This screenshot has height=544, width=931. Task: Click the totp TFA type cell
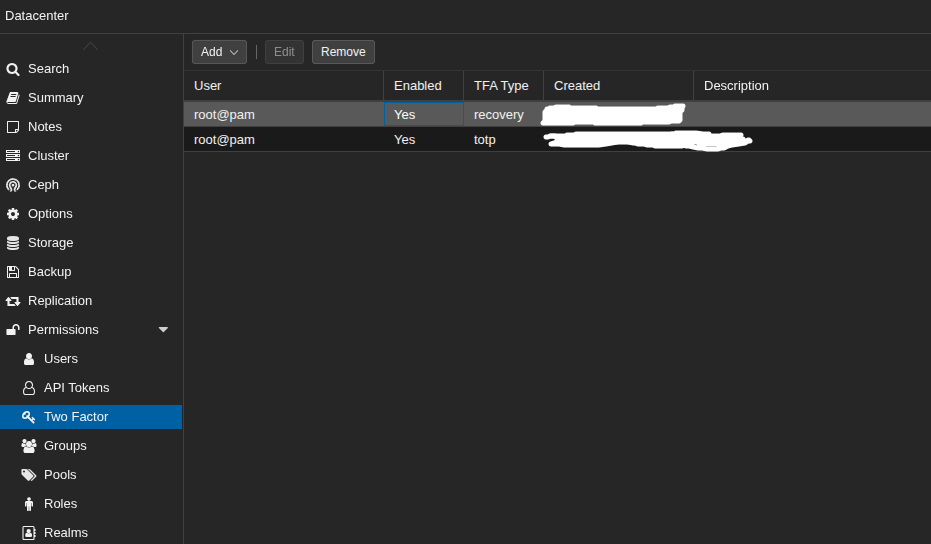[x=504, y=140]
